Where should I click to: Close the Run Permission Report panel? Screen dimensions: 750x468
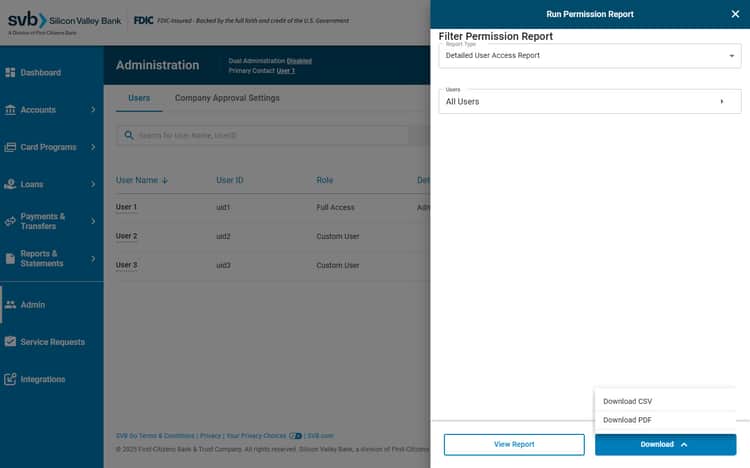(735, 14)
